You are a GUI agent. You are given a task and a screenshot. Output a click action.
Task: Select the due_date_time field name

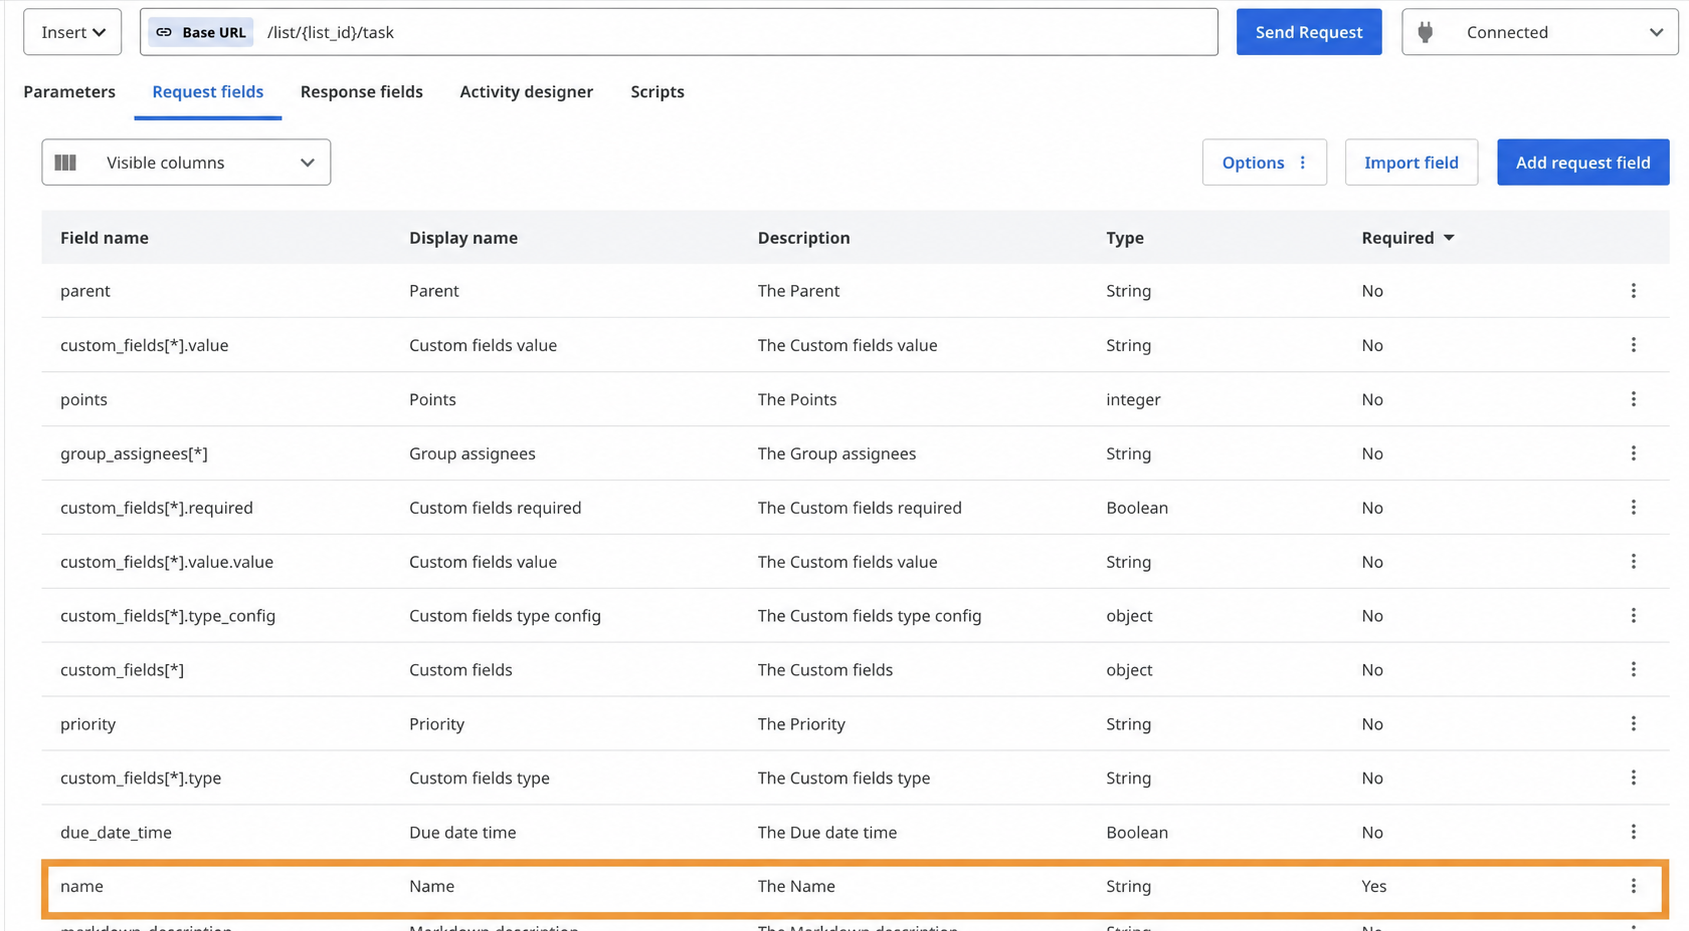click(x=116, y=831)
